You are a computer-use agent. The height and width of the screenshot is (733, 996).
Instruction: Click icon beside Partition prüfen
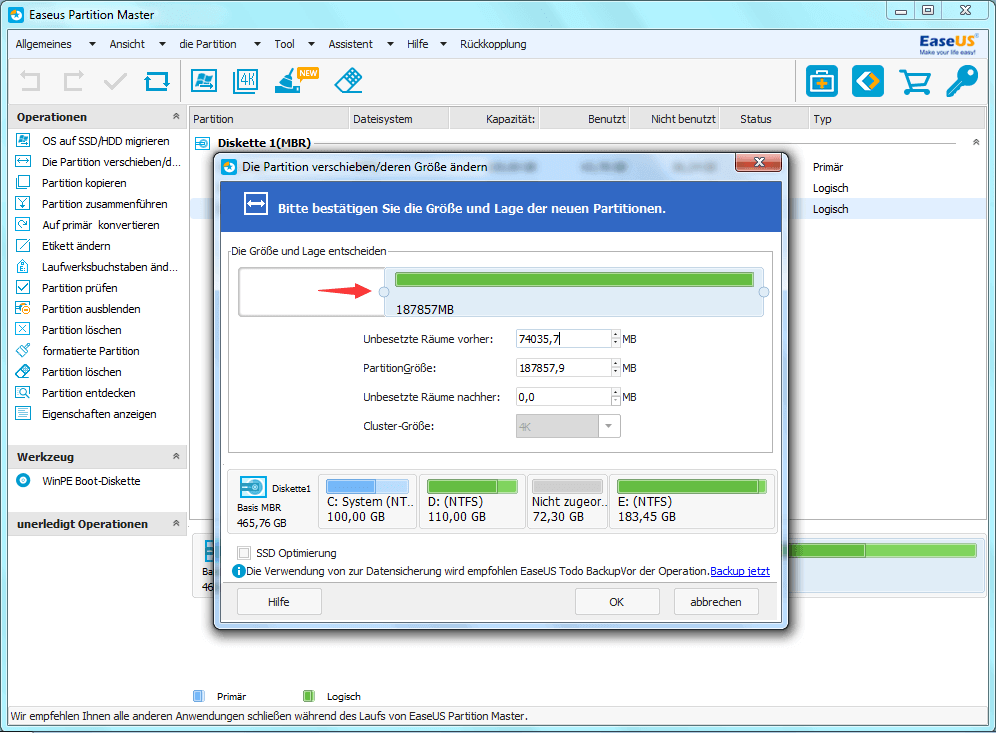click(23, 287)
